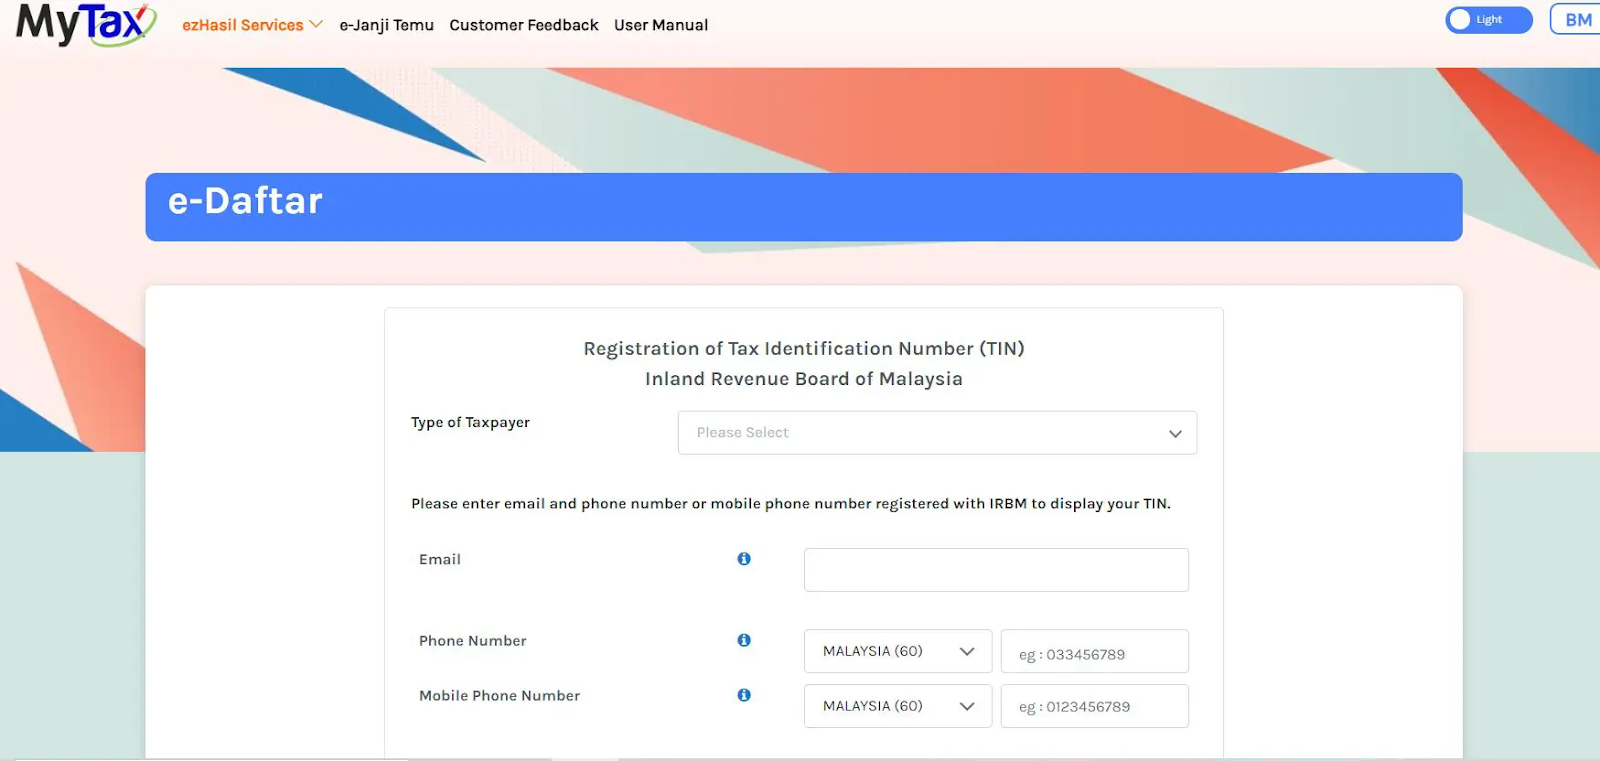Image resolution: width=1600 pixels, height=761 pixels.
Task: Click the Email input field
Action: [x=996, y=570]
